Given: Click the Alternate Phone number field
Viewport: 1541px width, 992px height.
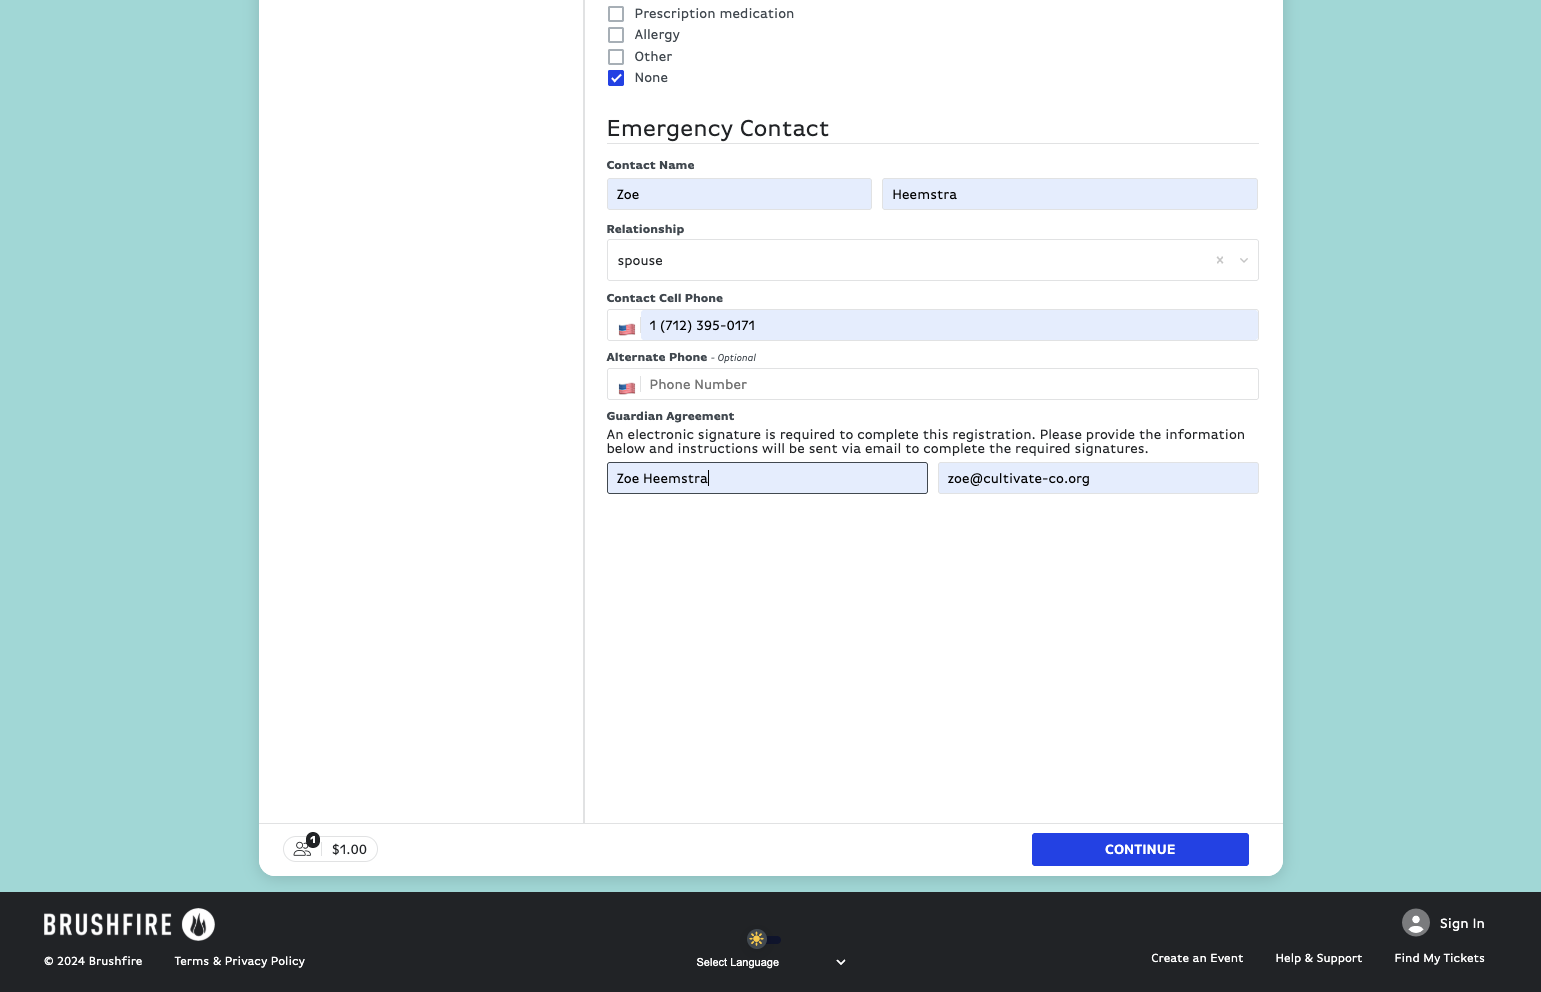Looking at the screenshot, I should (949, 384).
